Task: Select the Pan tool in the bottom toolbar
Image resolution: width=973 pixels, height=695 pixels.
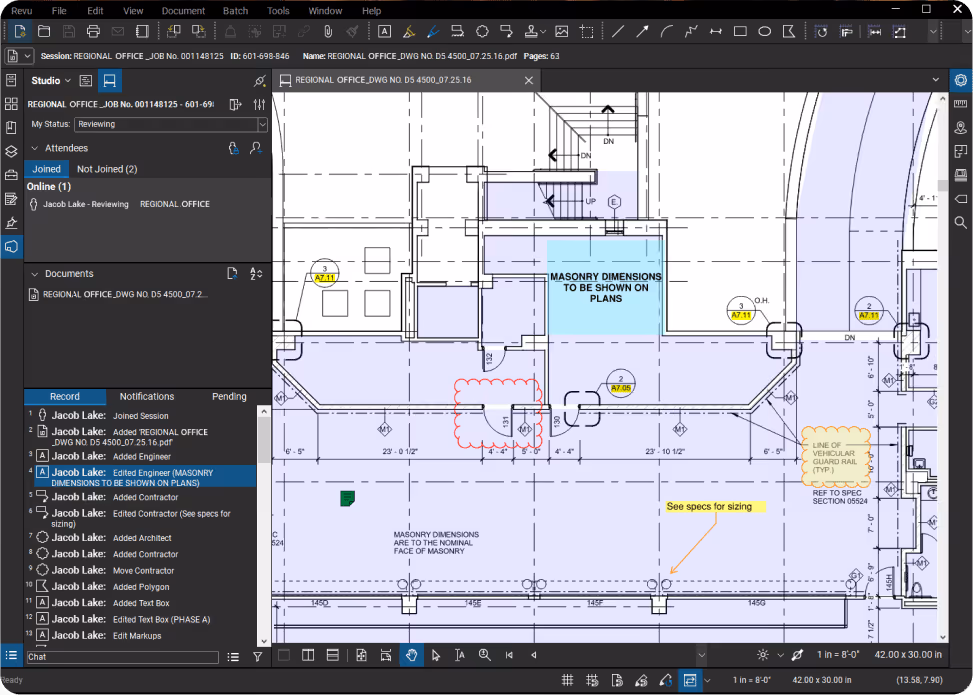Action: click(x=412, y=655)
